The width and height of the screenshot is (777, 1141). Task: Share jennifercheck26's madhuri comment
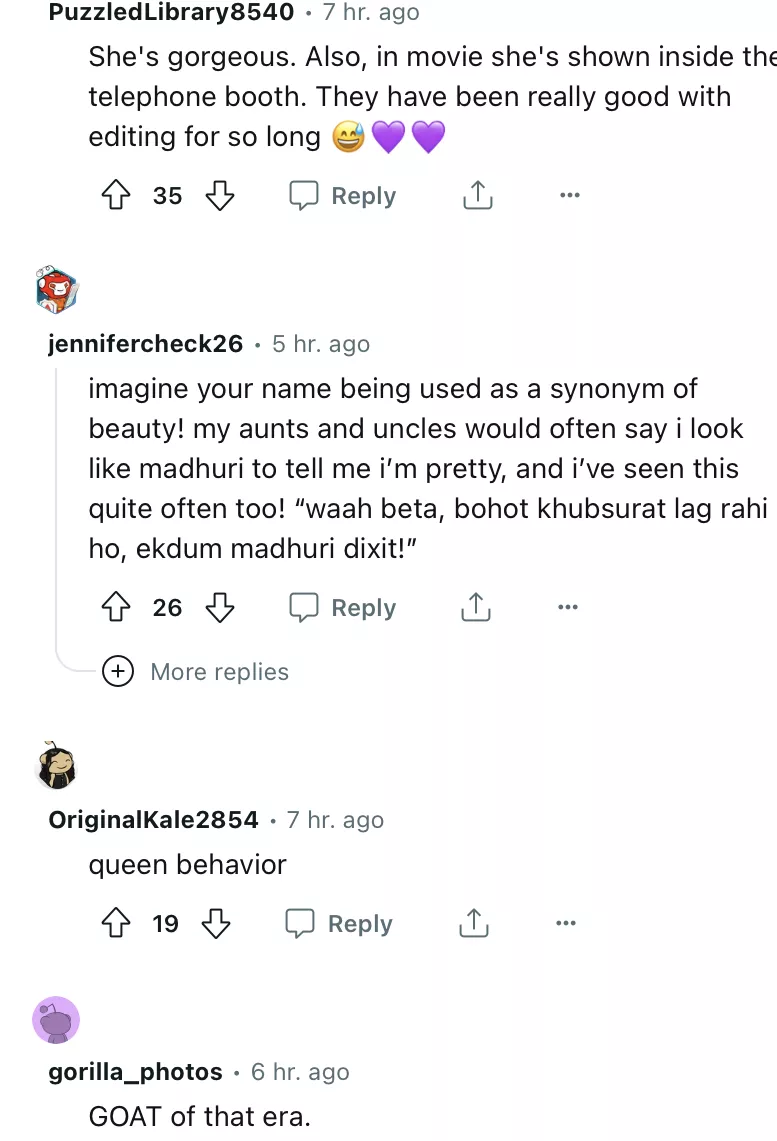point(476,608)
